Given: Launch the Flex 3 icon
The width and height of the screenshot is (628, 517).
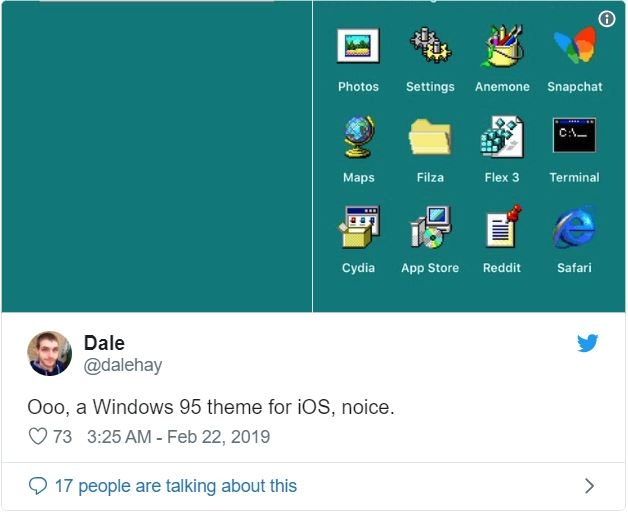Looking at the screenshot, I should click(502, 137).
